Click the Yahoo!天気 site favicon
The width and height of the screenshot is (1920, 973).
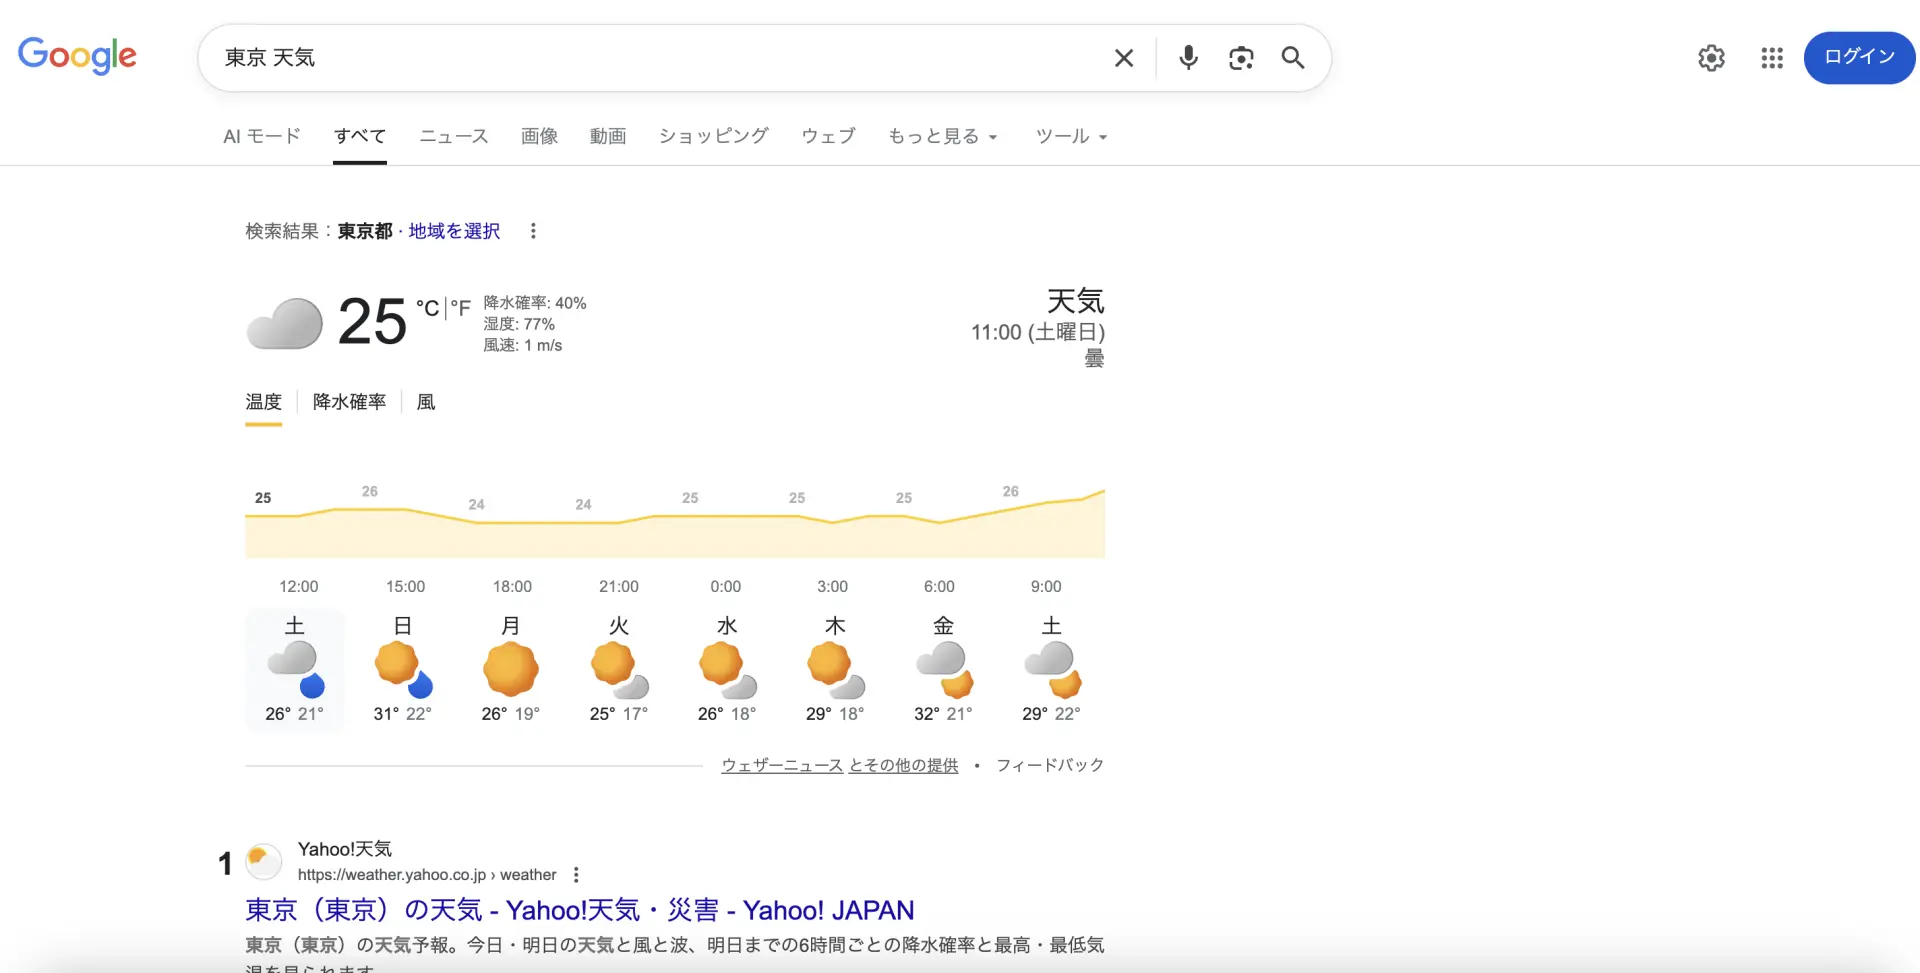pyautogui.click(x=264, y=861)
